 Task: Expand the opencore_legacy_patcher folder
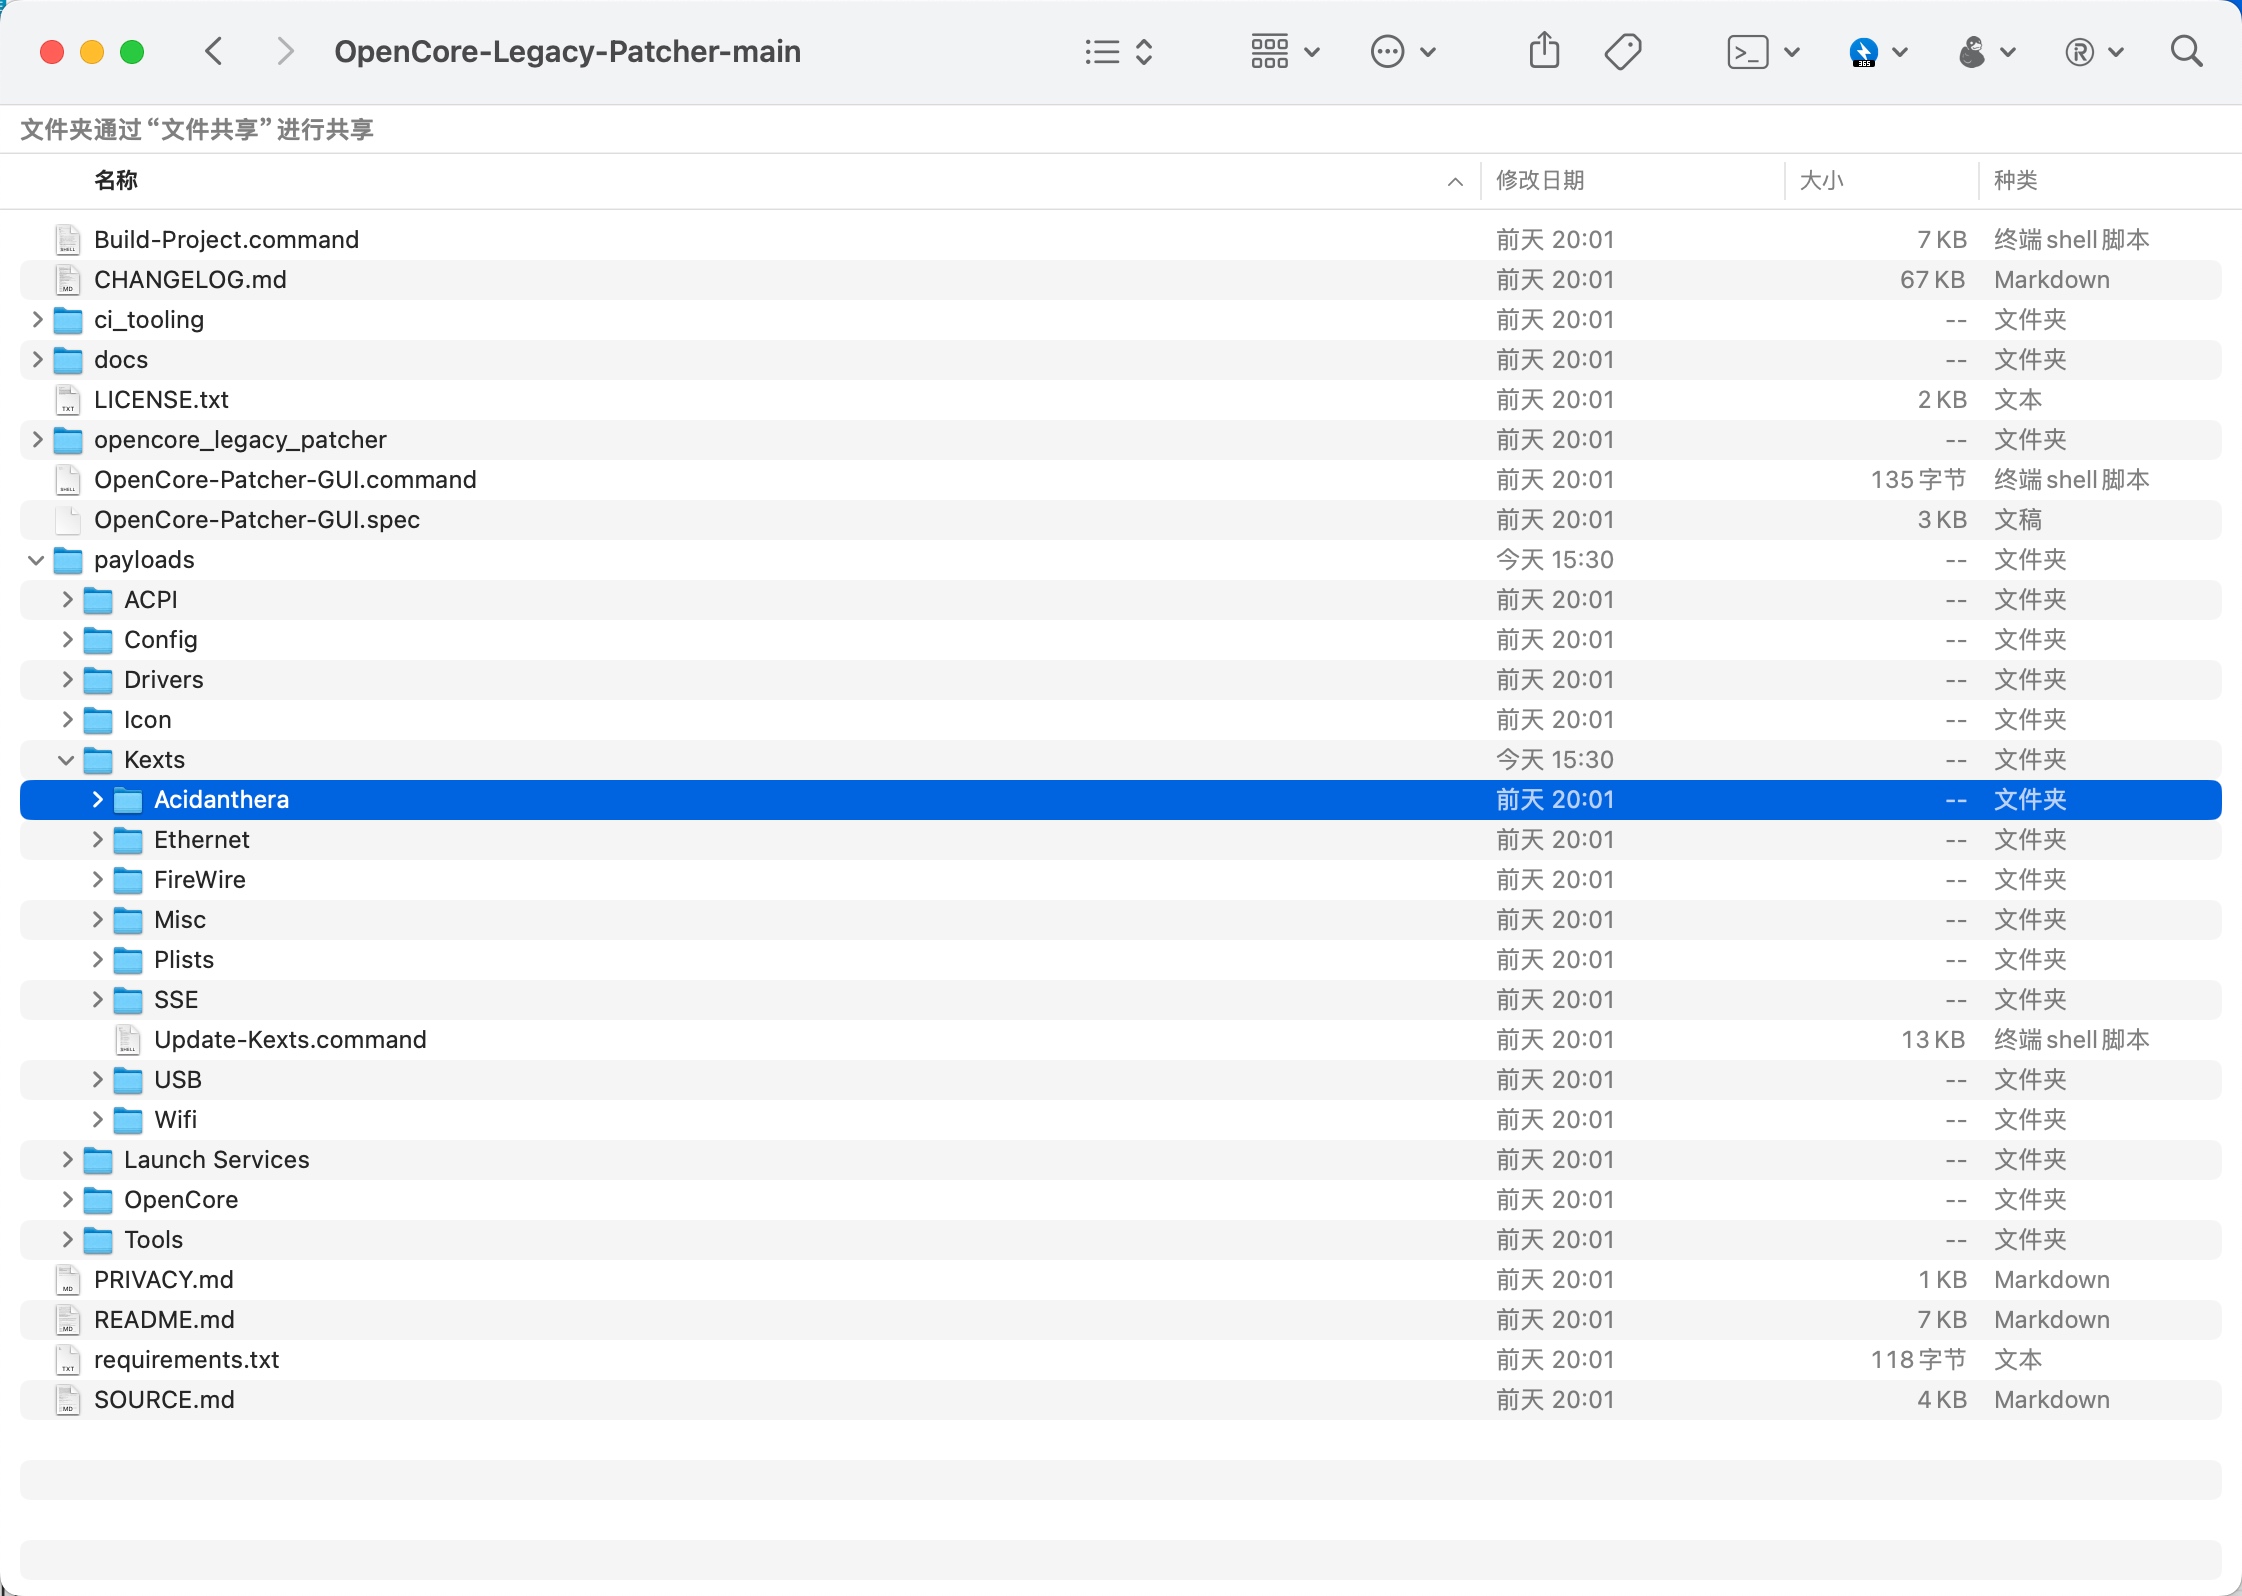coord(37,439)
